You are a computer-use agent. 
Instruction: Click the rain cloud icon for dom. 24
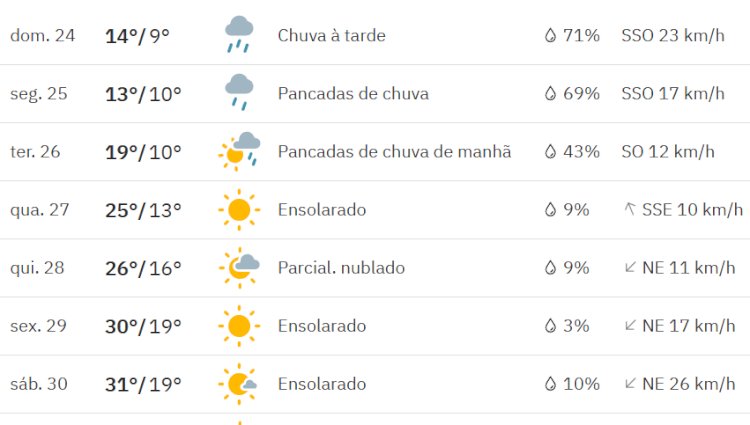239,35
